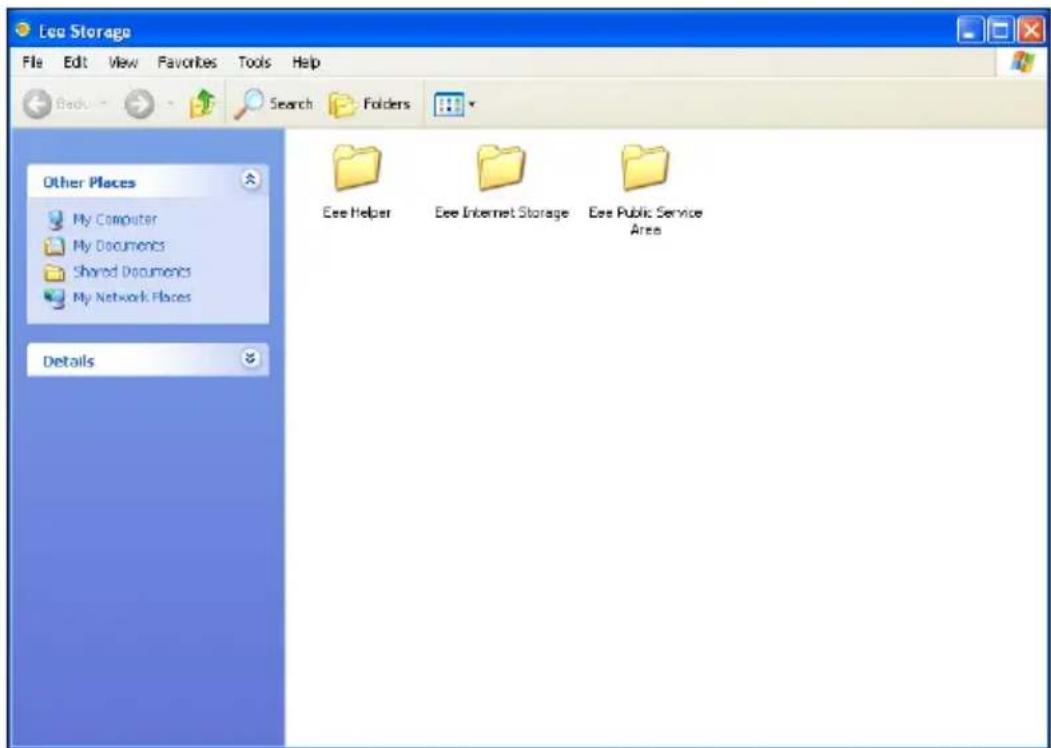Go up one folder level
The width and height of the screenshot is (1051, 748).
tap(201, 105)
